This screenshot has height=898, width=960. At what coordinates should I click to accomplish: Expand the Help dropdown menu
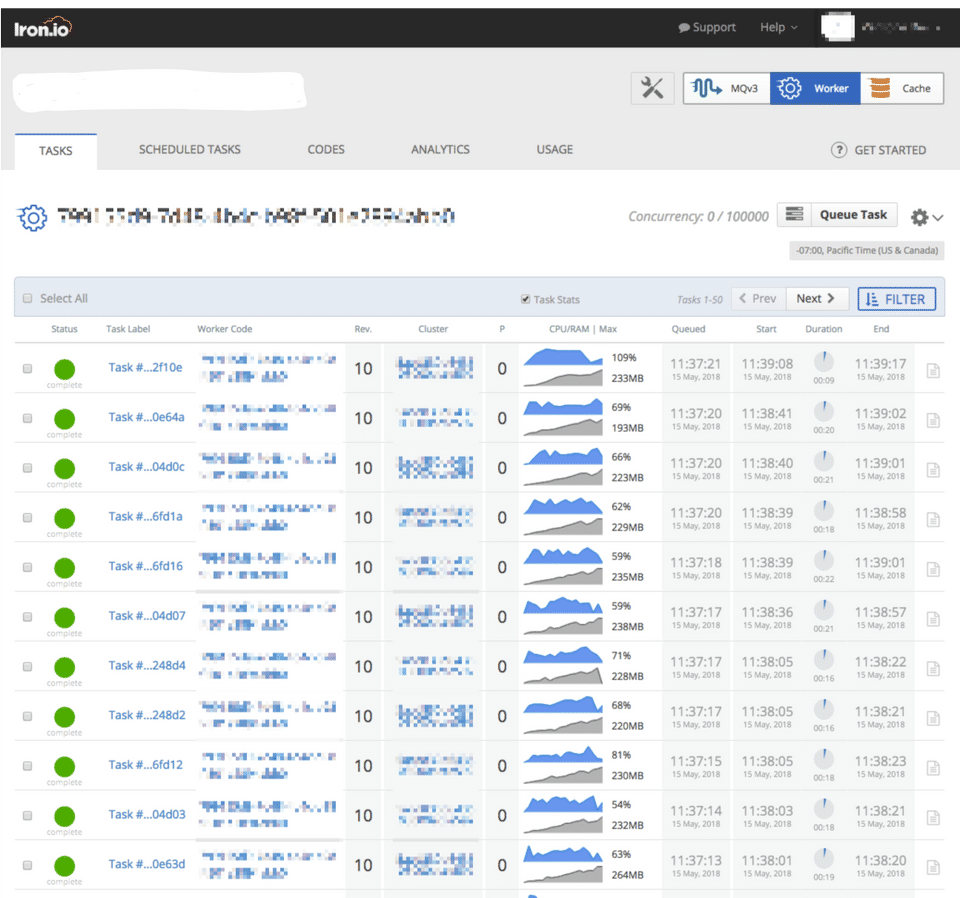[779, 28]
